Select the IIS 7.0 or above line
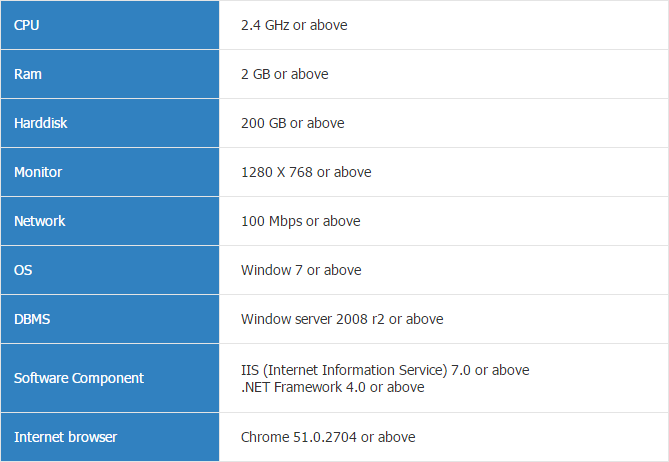This screenshot has width=669, height=462. [385, 370]
